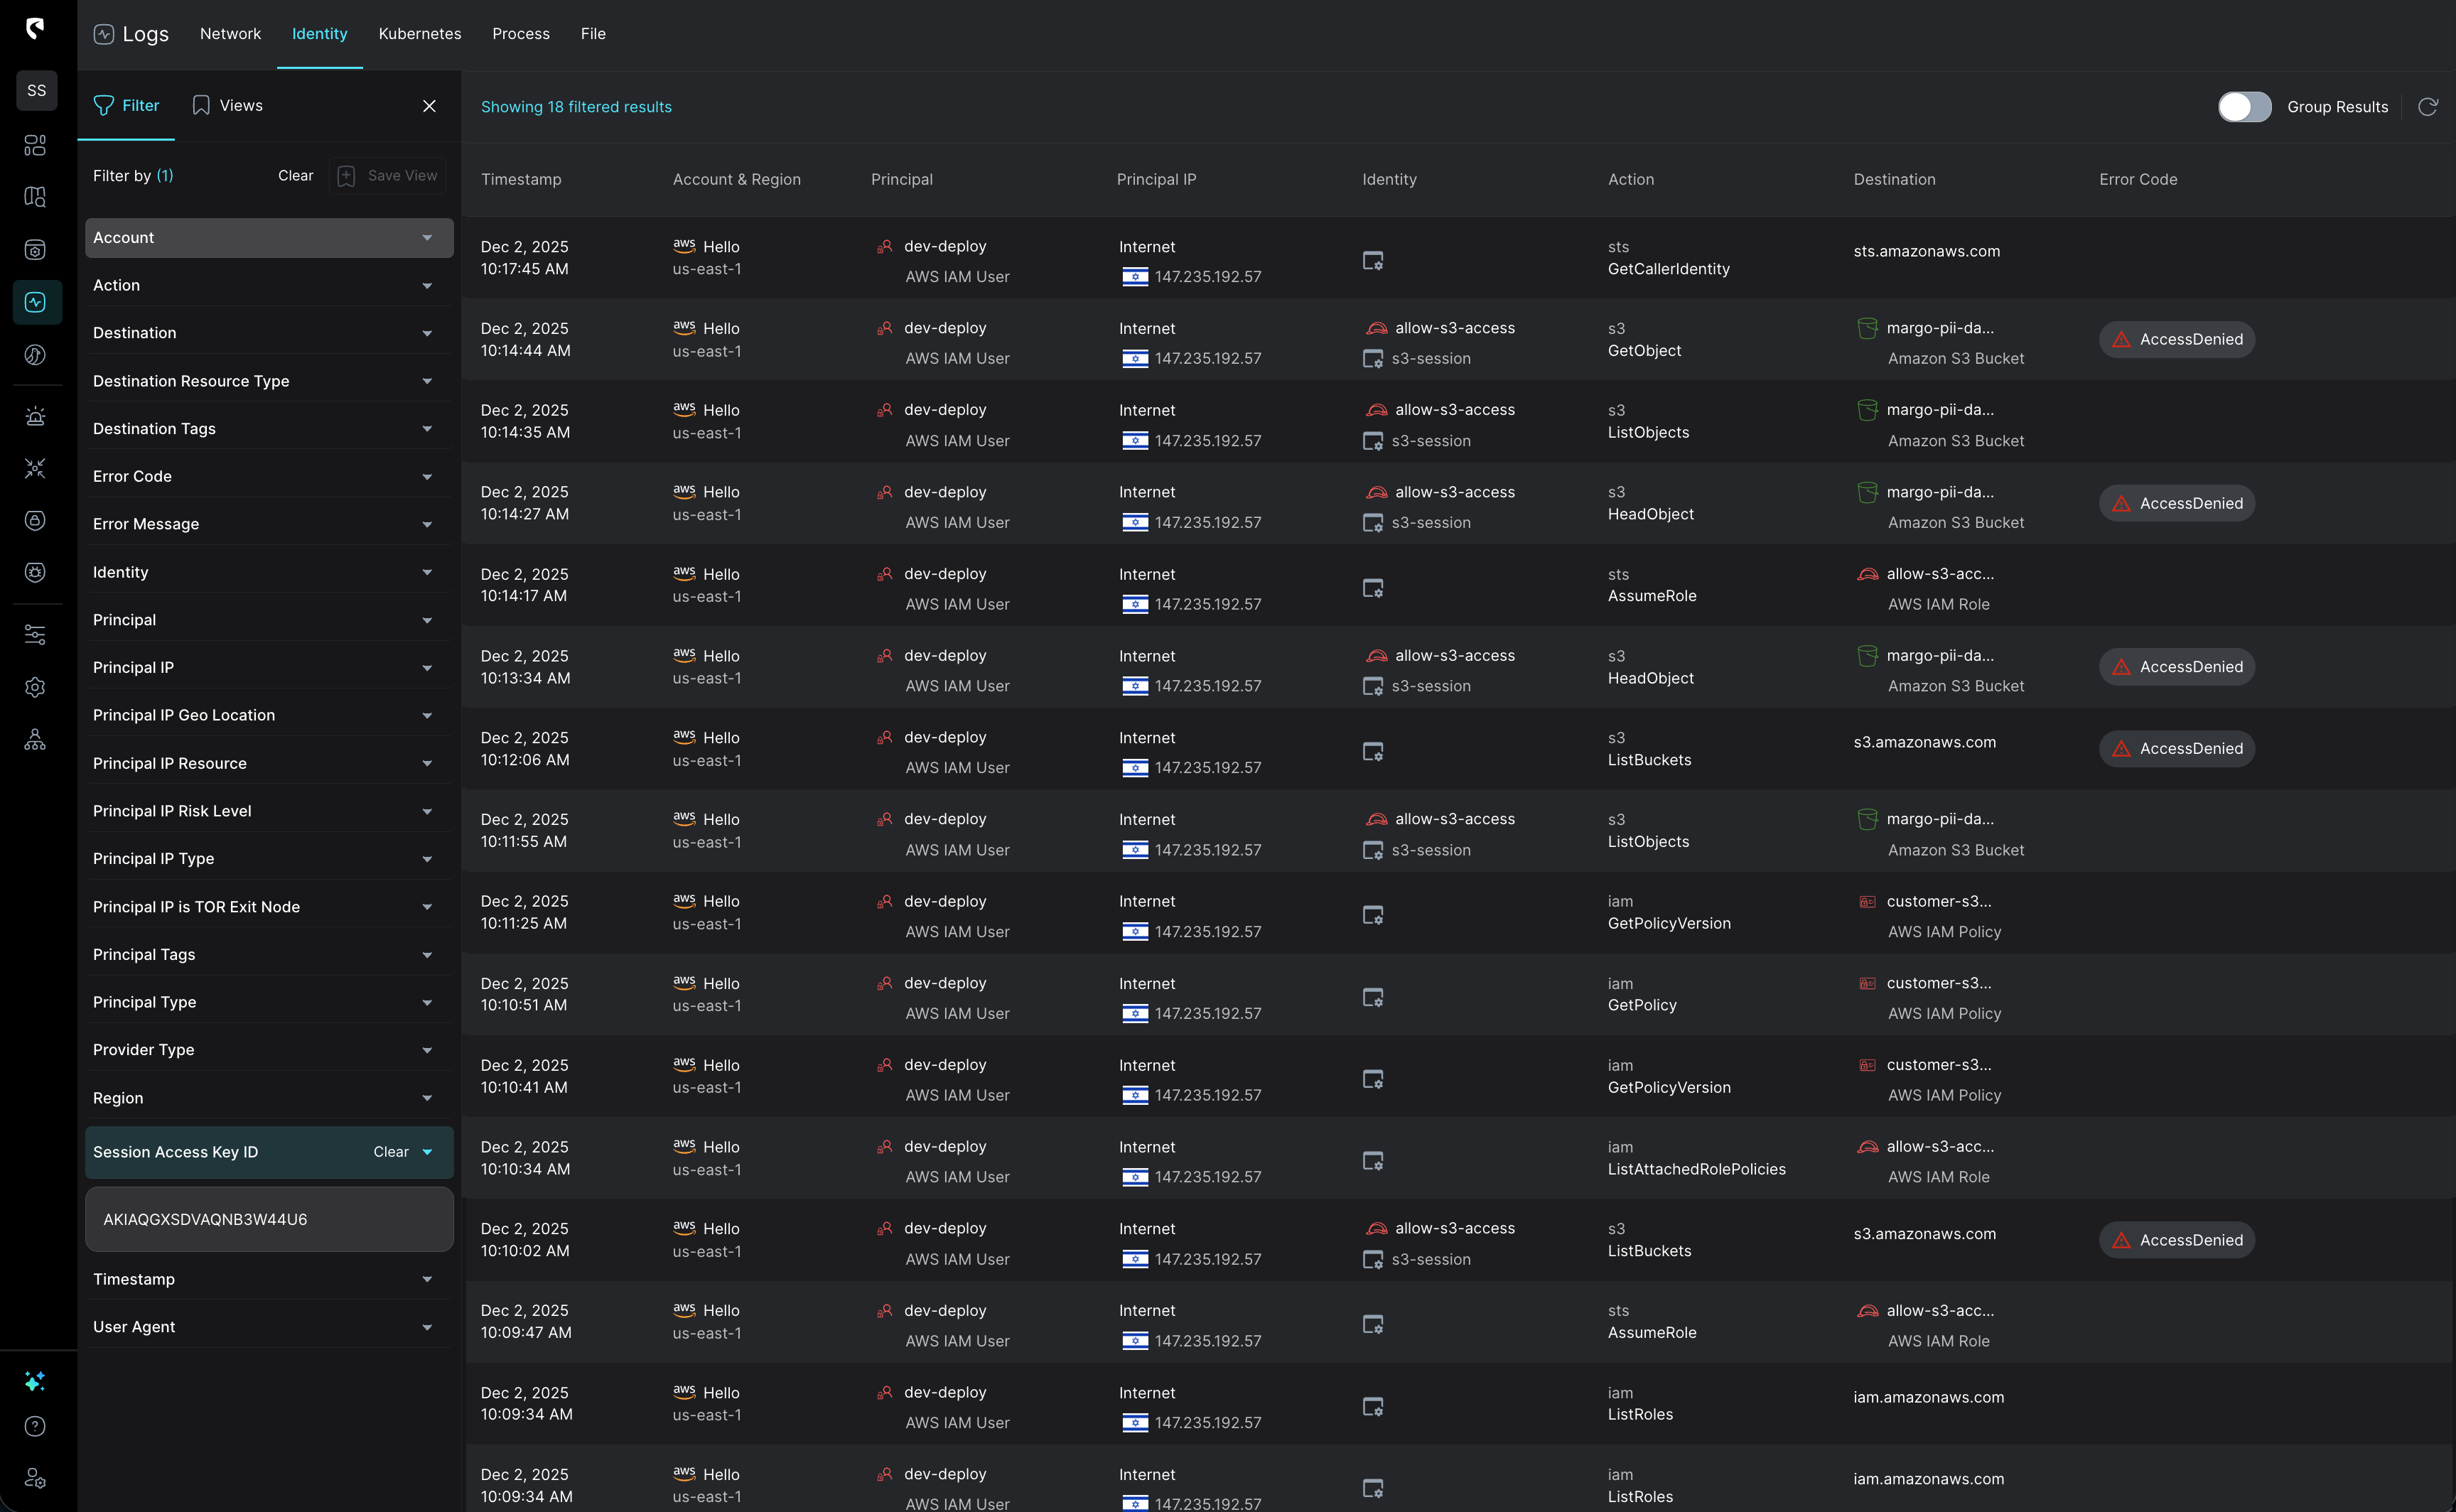
Task: Collapse the Session Access Key ID filter
Action: tap(428, 1152)
